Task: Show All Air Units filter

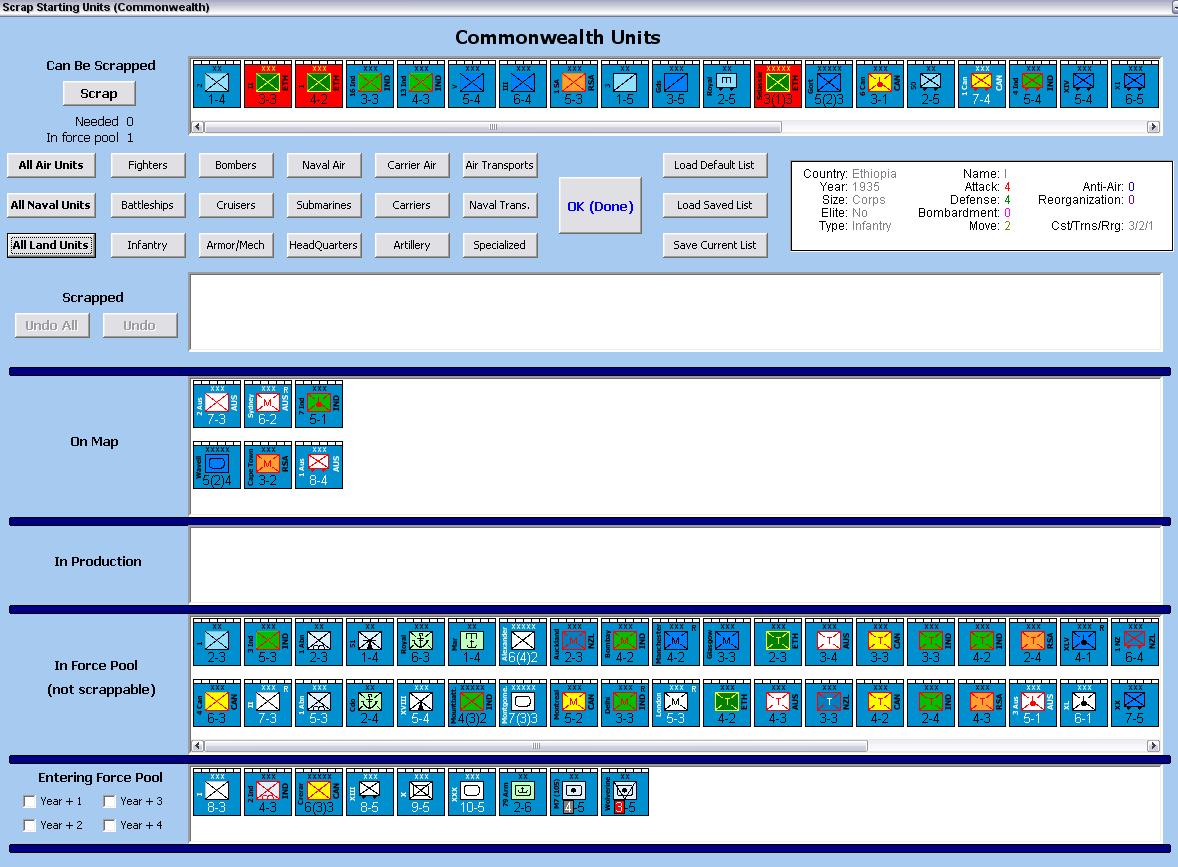Action: [51, 165]
